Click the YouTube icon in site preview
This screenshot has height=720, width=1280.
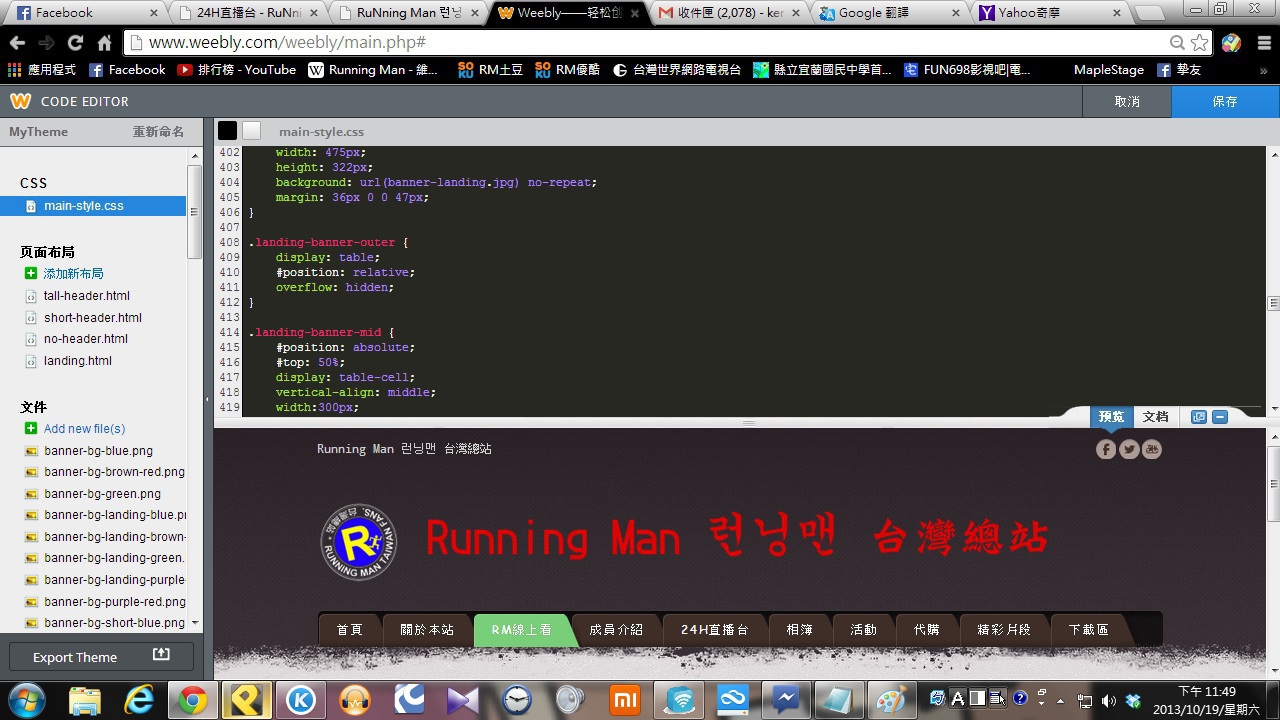[1152, 449]
